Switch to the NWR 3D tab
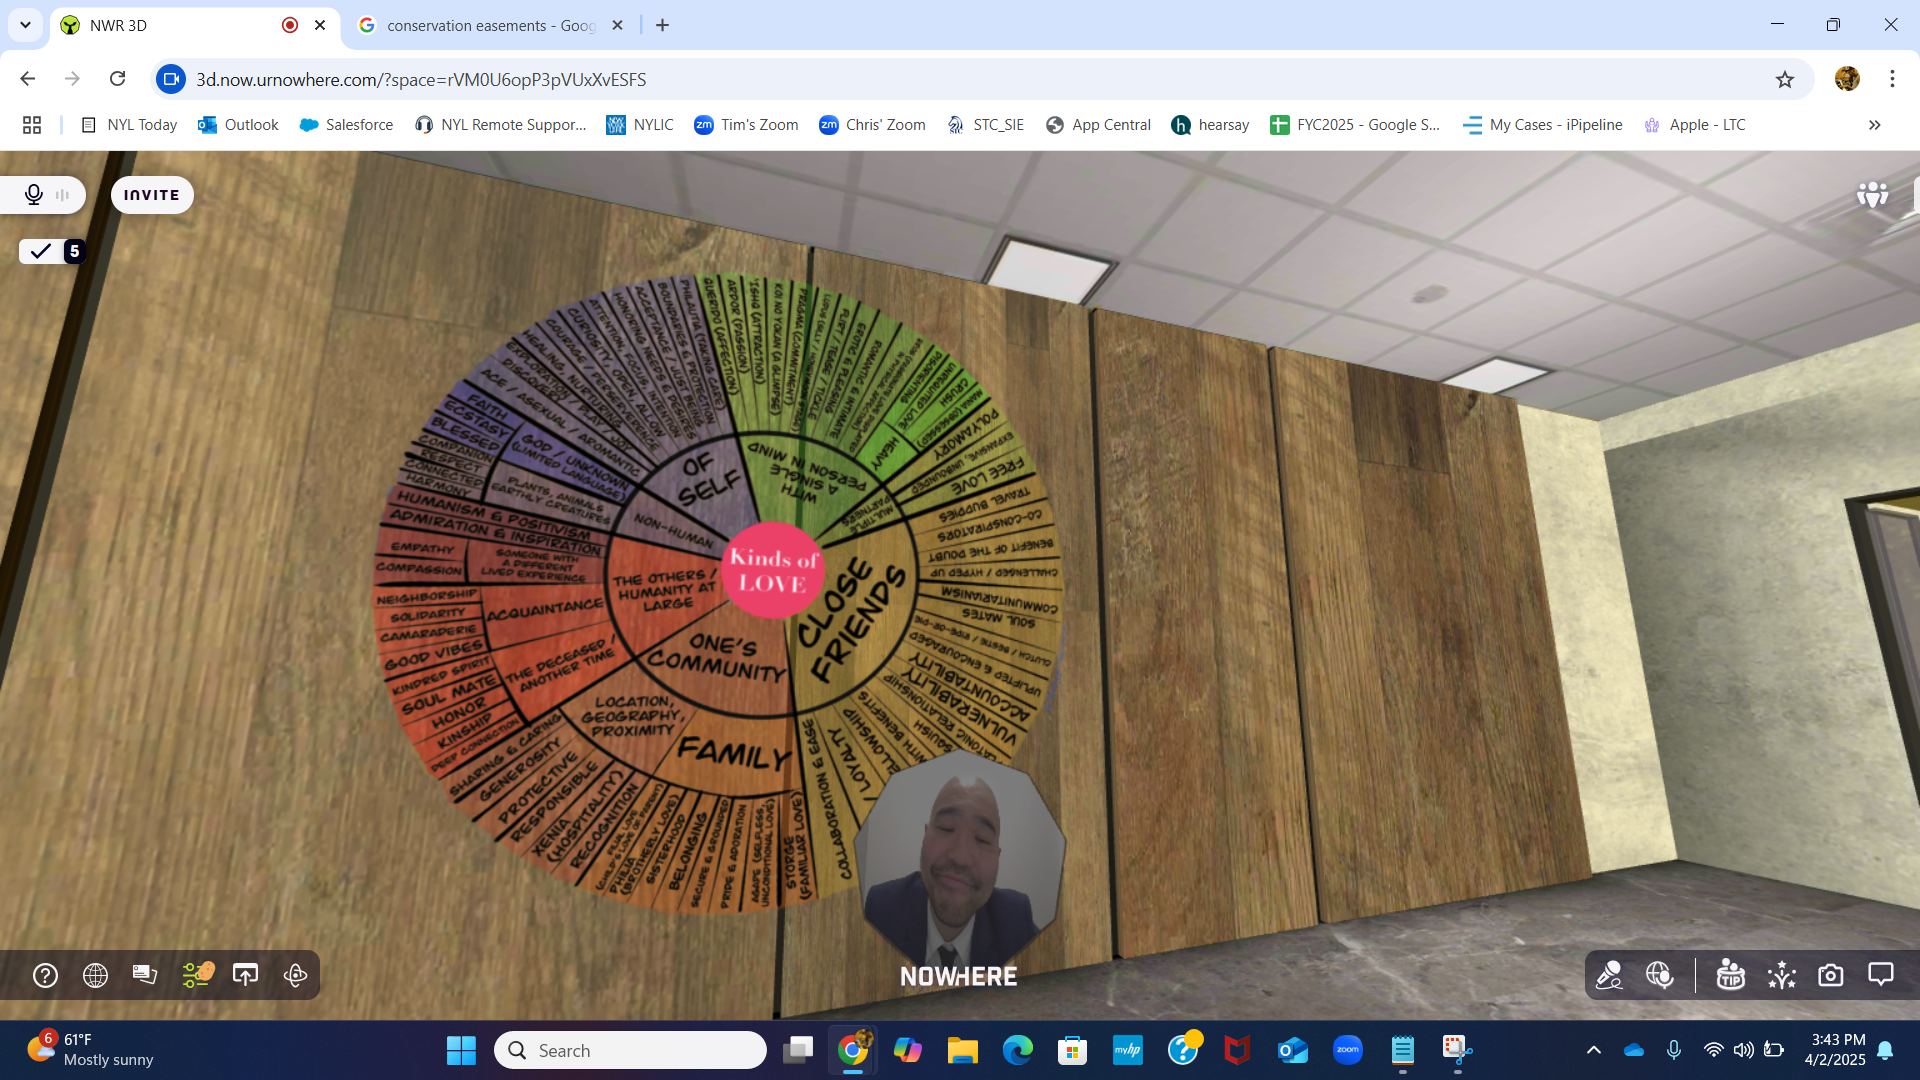 (x=180, y=25)
